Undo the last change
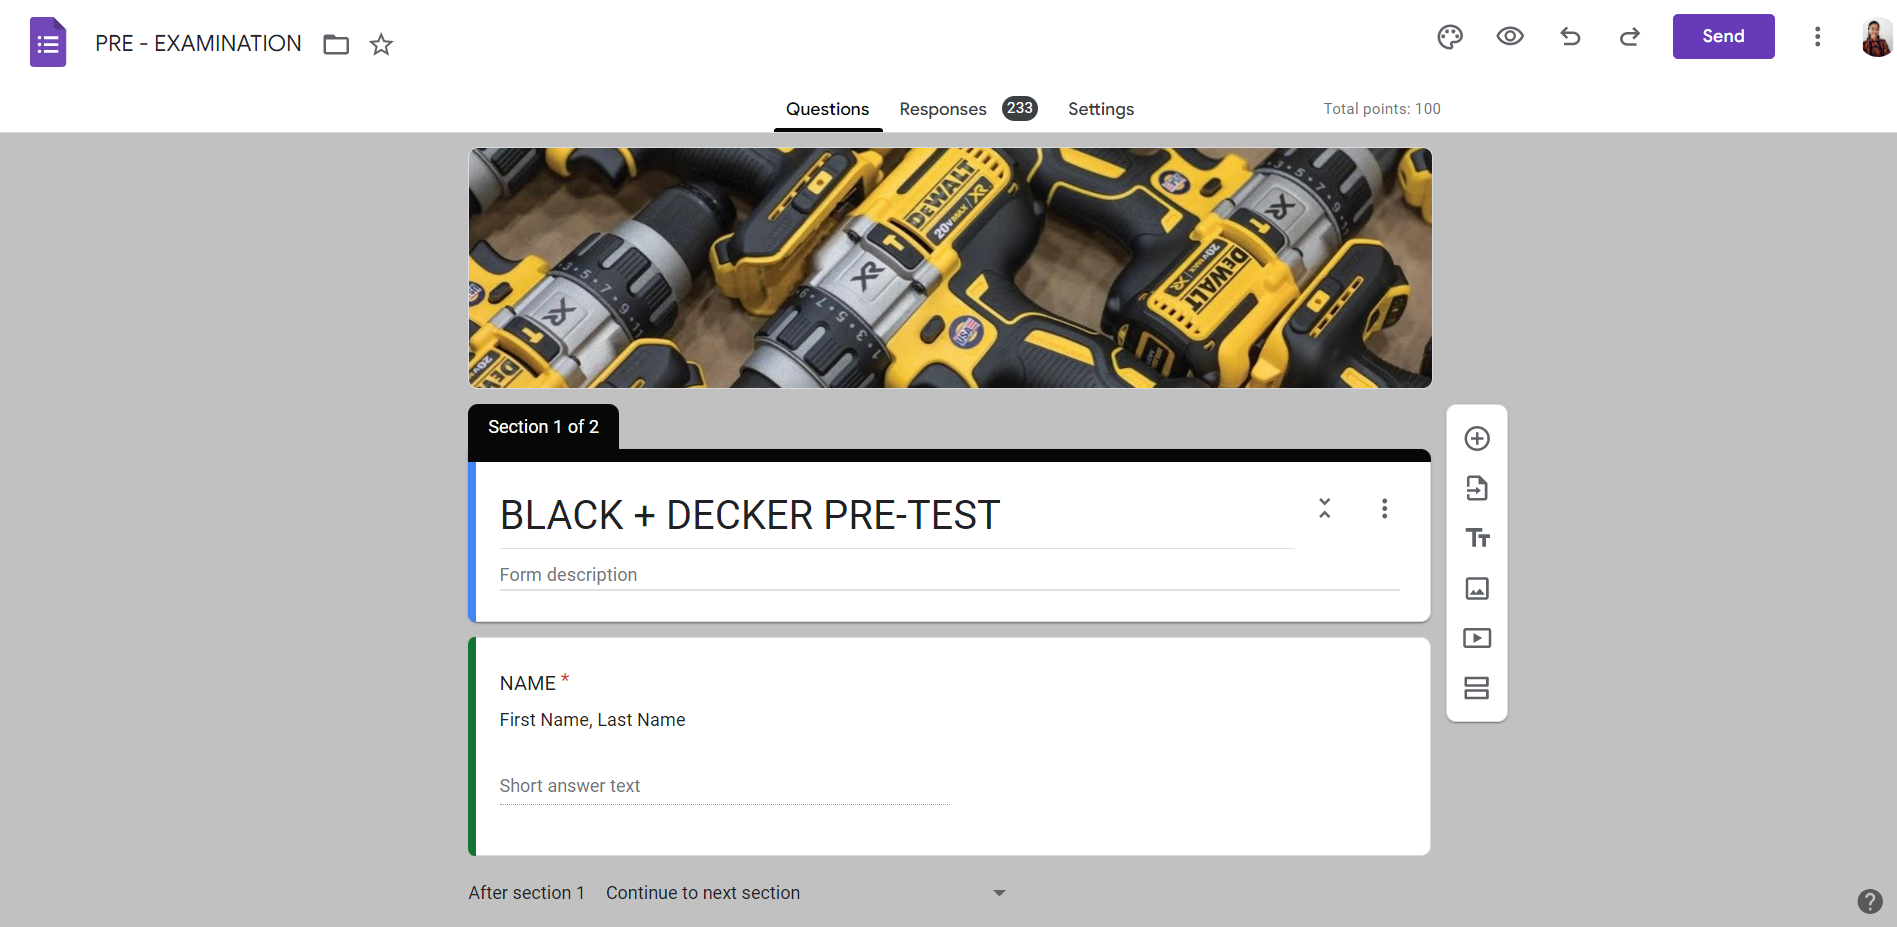Image resolution: width=1897 pixels, height=927 pixels. tap(1570, 37)
